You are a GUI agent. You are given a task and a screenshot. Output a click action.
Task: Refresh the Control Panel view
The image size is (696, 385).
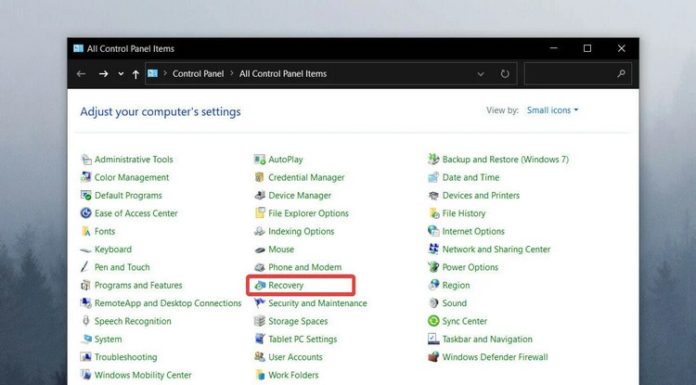click(x=505, y=74)
